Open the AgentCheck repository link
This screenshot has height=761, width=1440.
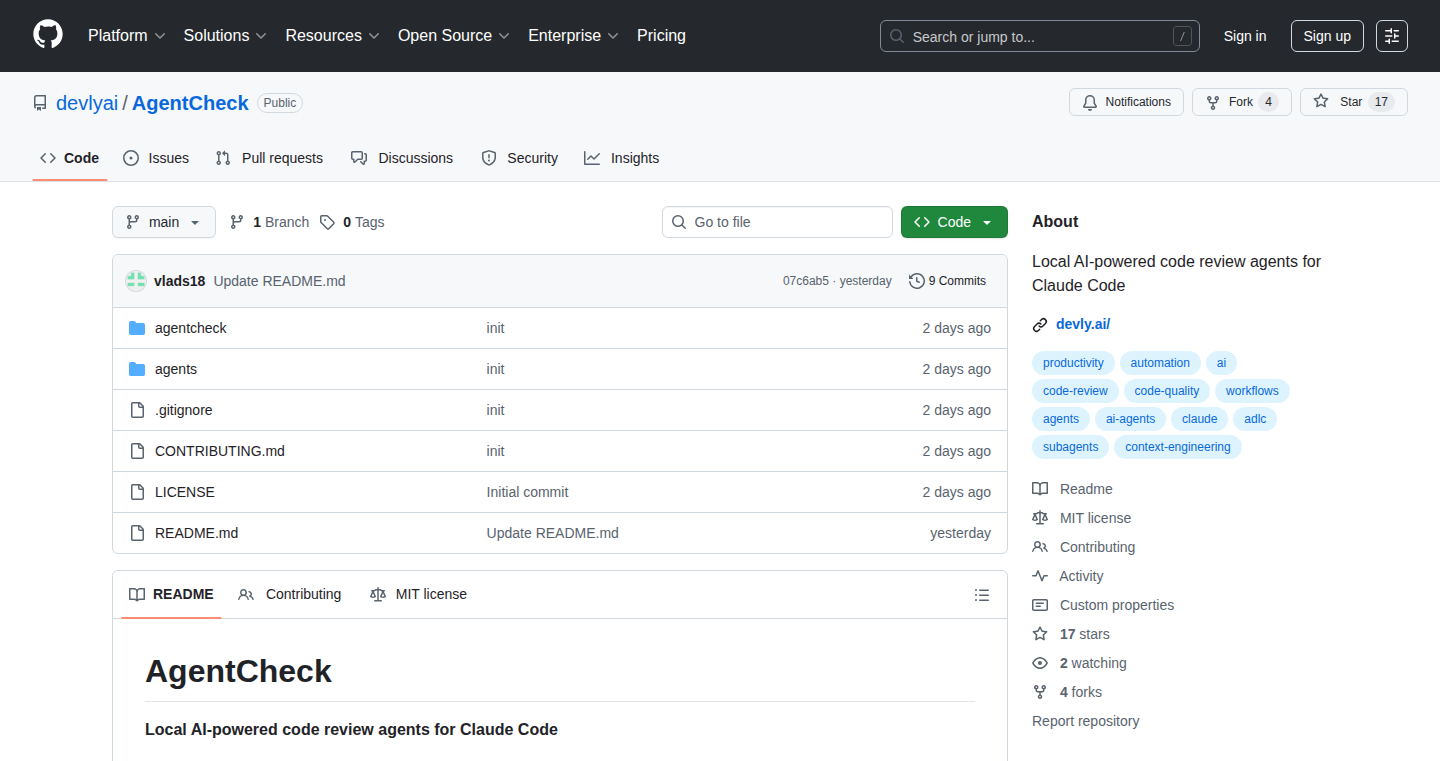pyautogui.click(x=190, y=103)
